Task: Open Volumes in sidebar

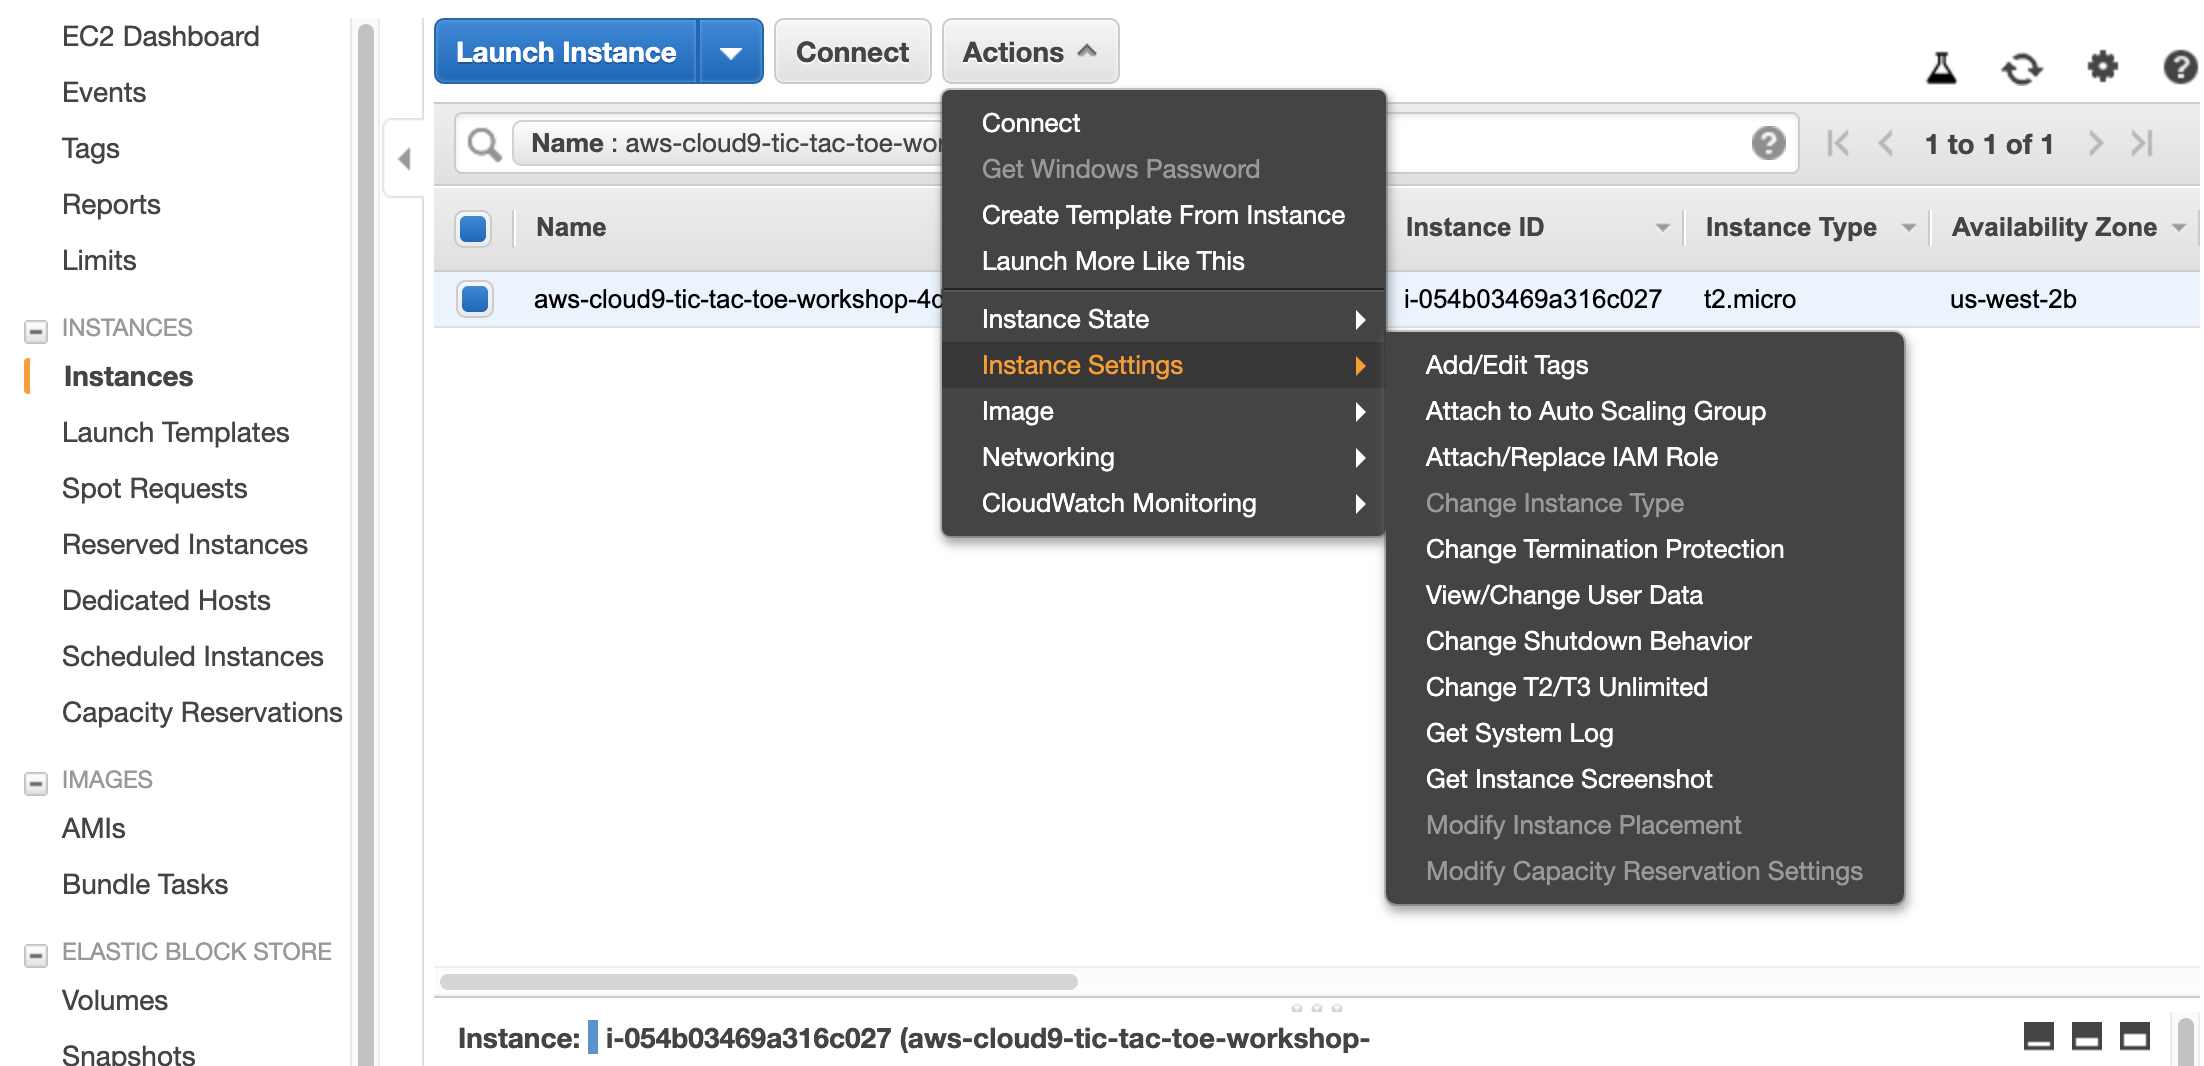Action: [115, 1001]
